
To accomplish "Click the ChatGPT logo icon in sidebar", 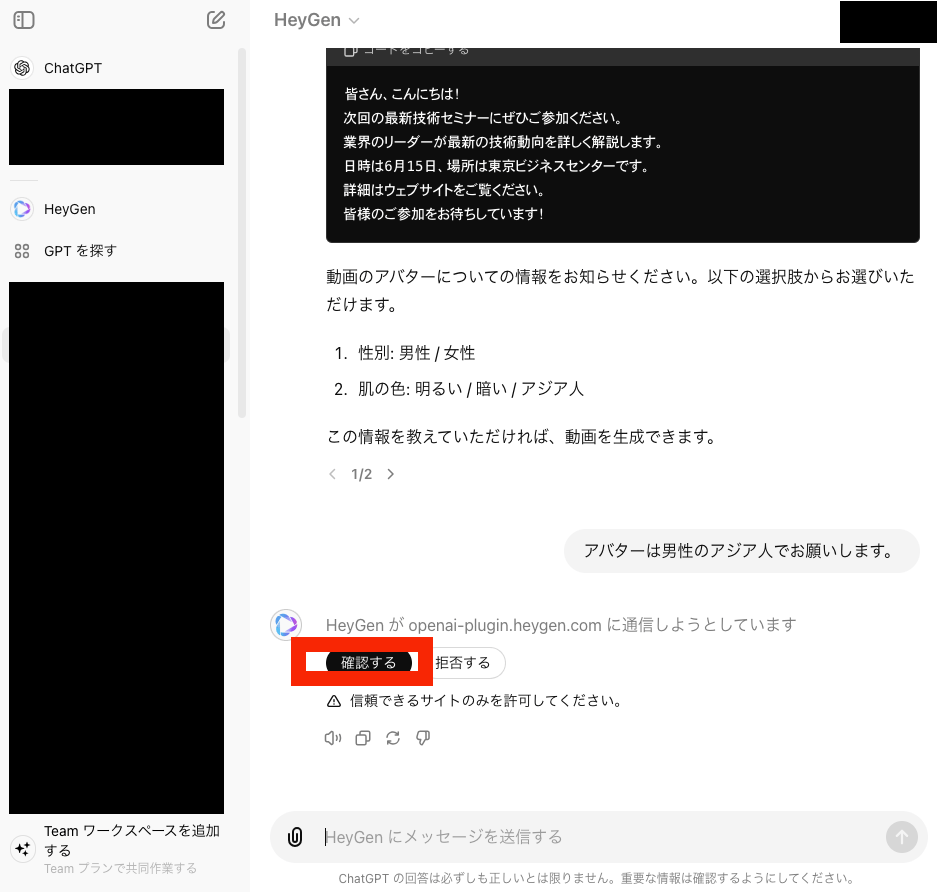I will pyautogui.click(x=22, y=68).
